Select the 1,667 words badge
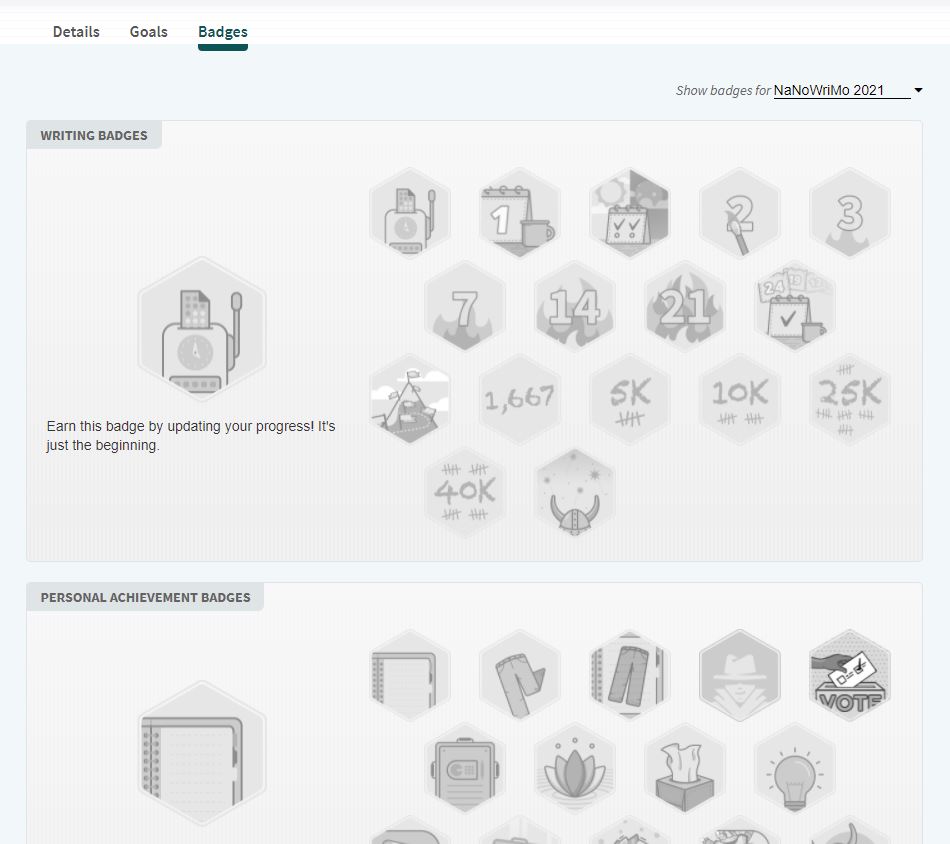The width and height of the screenshot is (950, 844). click(x=520, y=400)
